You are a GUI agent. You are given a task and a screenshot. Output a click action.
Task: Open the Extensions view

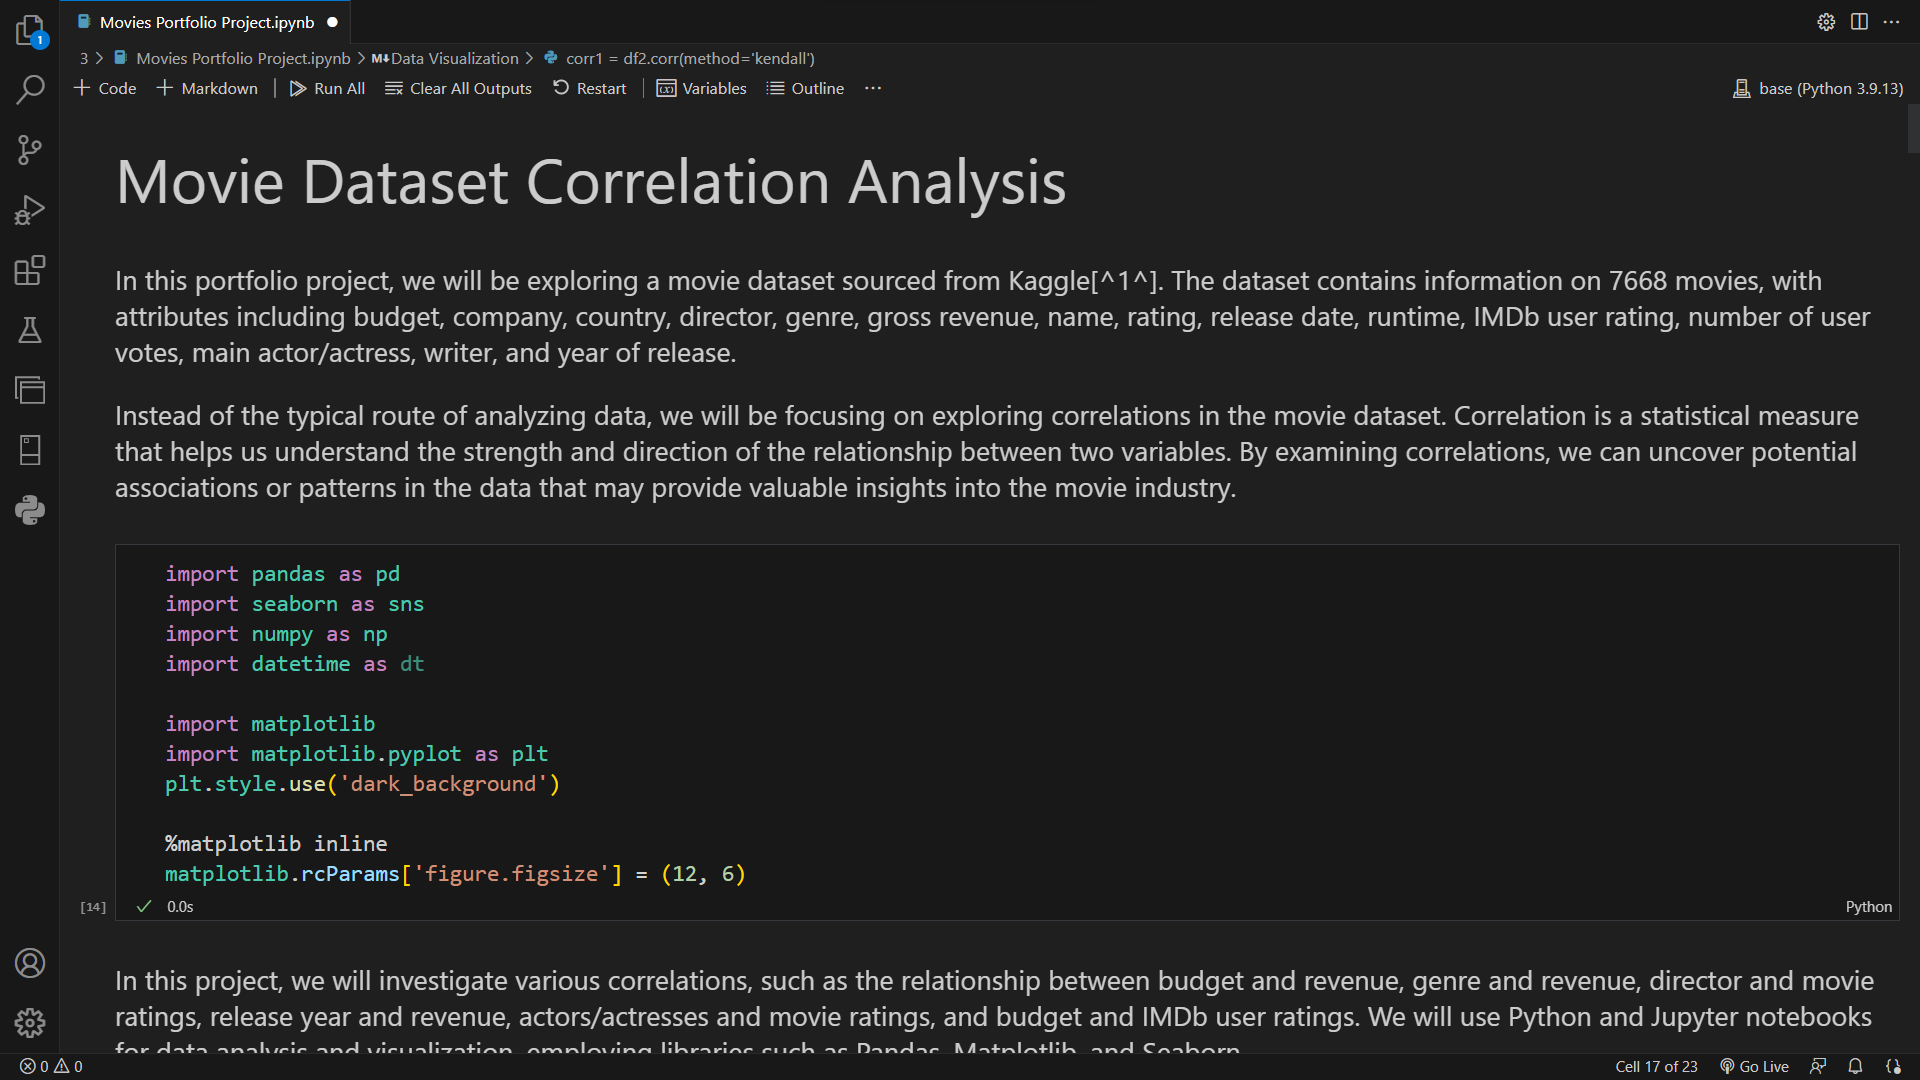tap(30, 270)
